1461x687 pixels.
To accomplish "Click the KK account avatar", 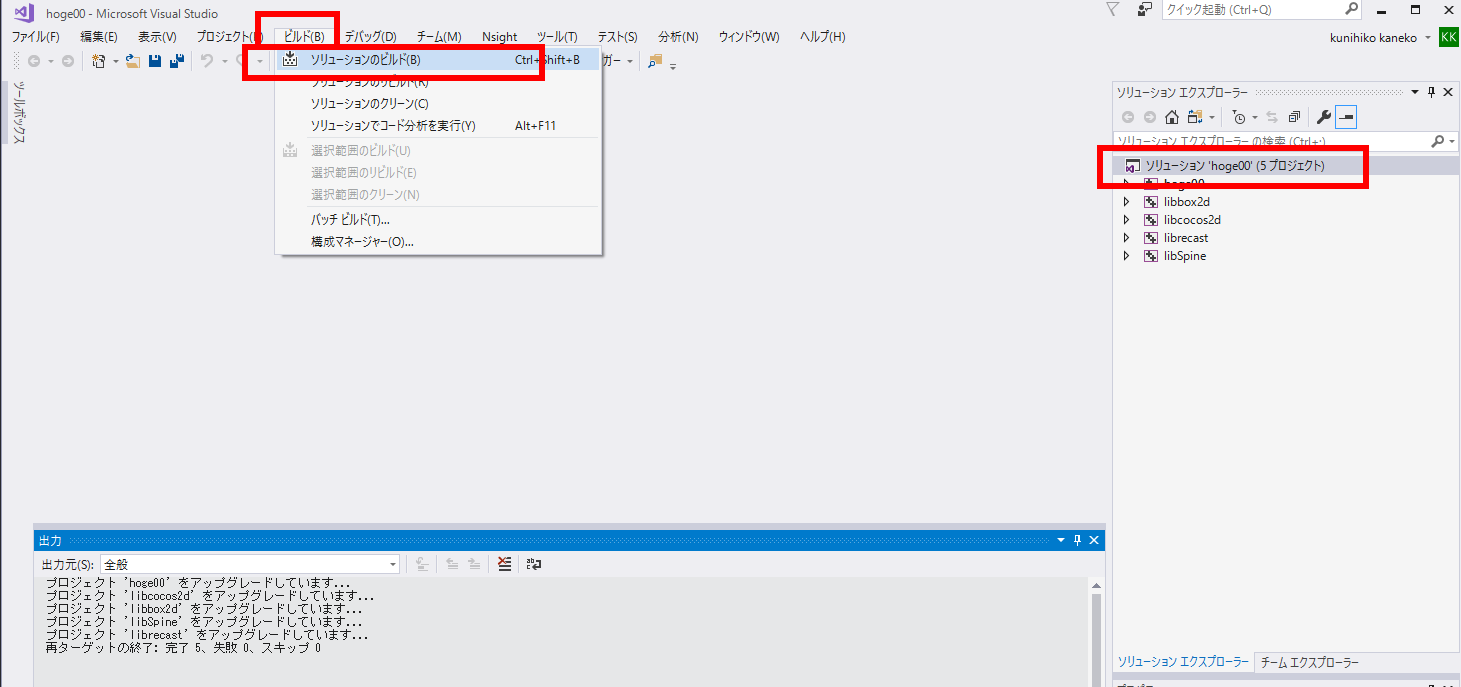I will coord(1449,37).
